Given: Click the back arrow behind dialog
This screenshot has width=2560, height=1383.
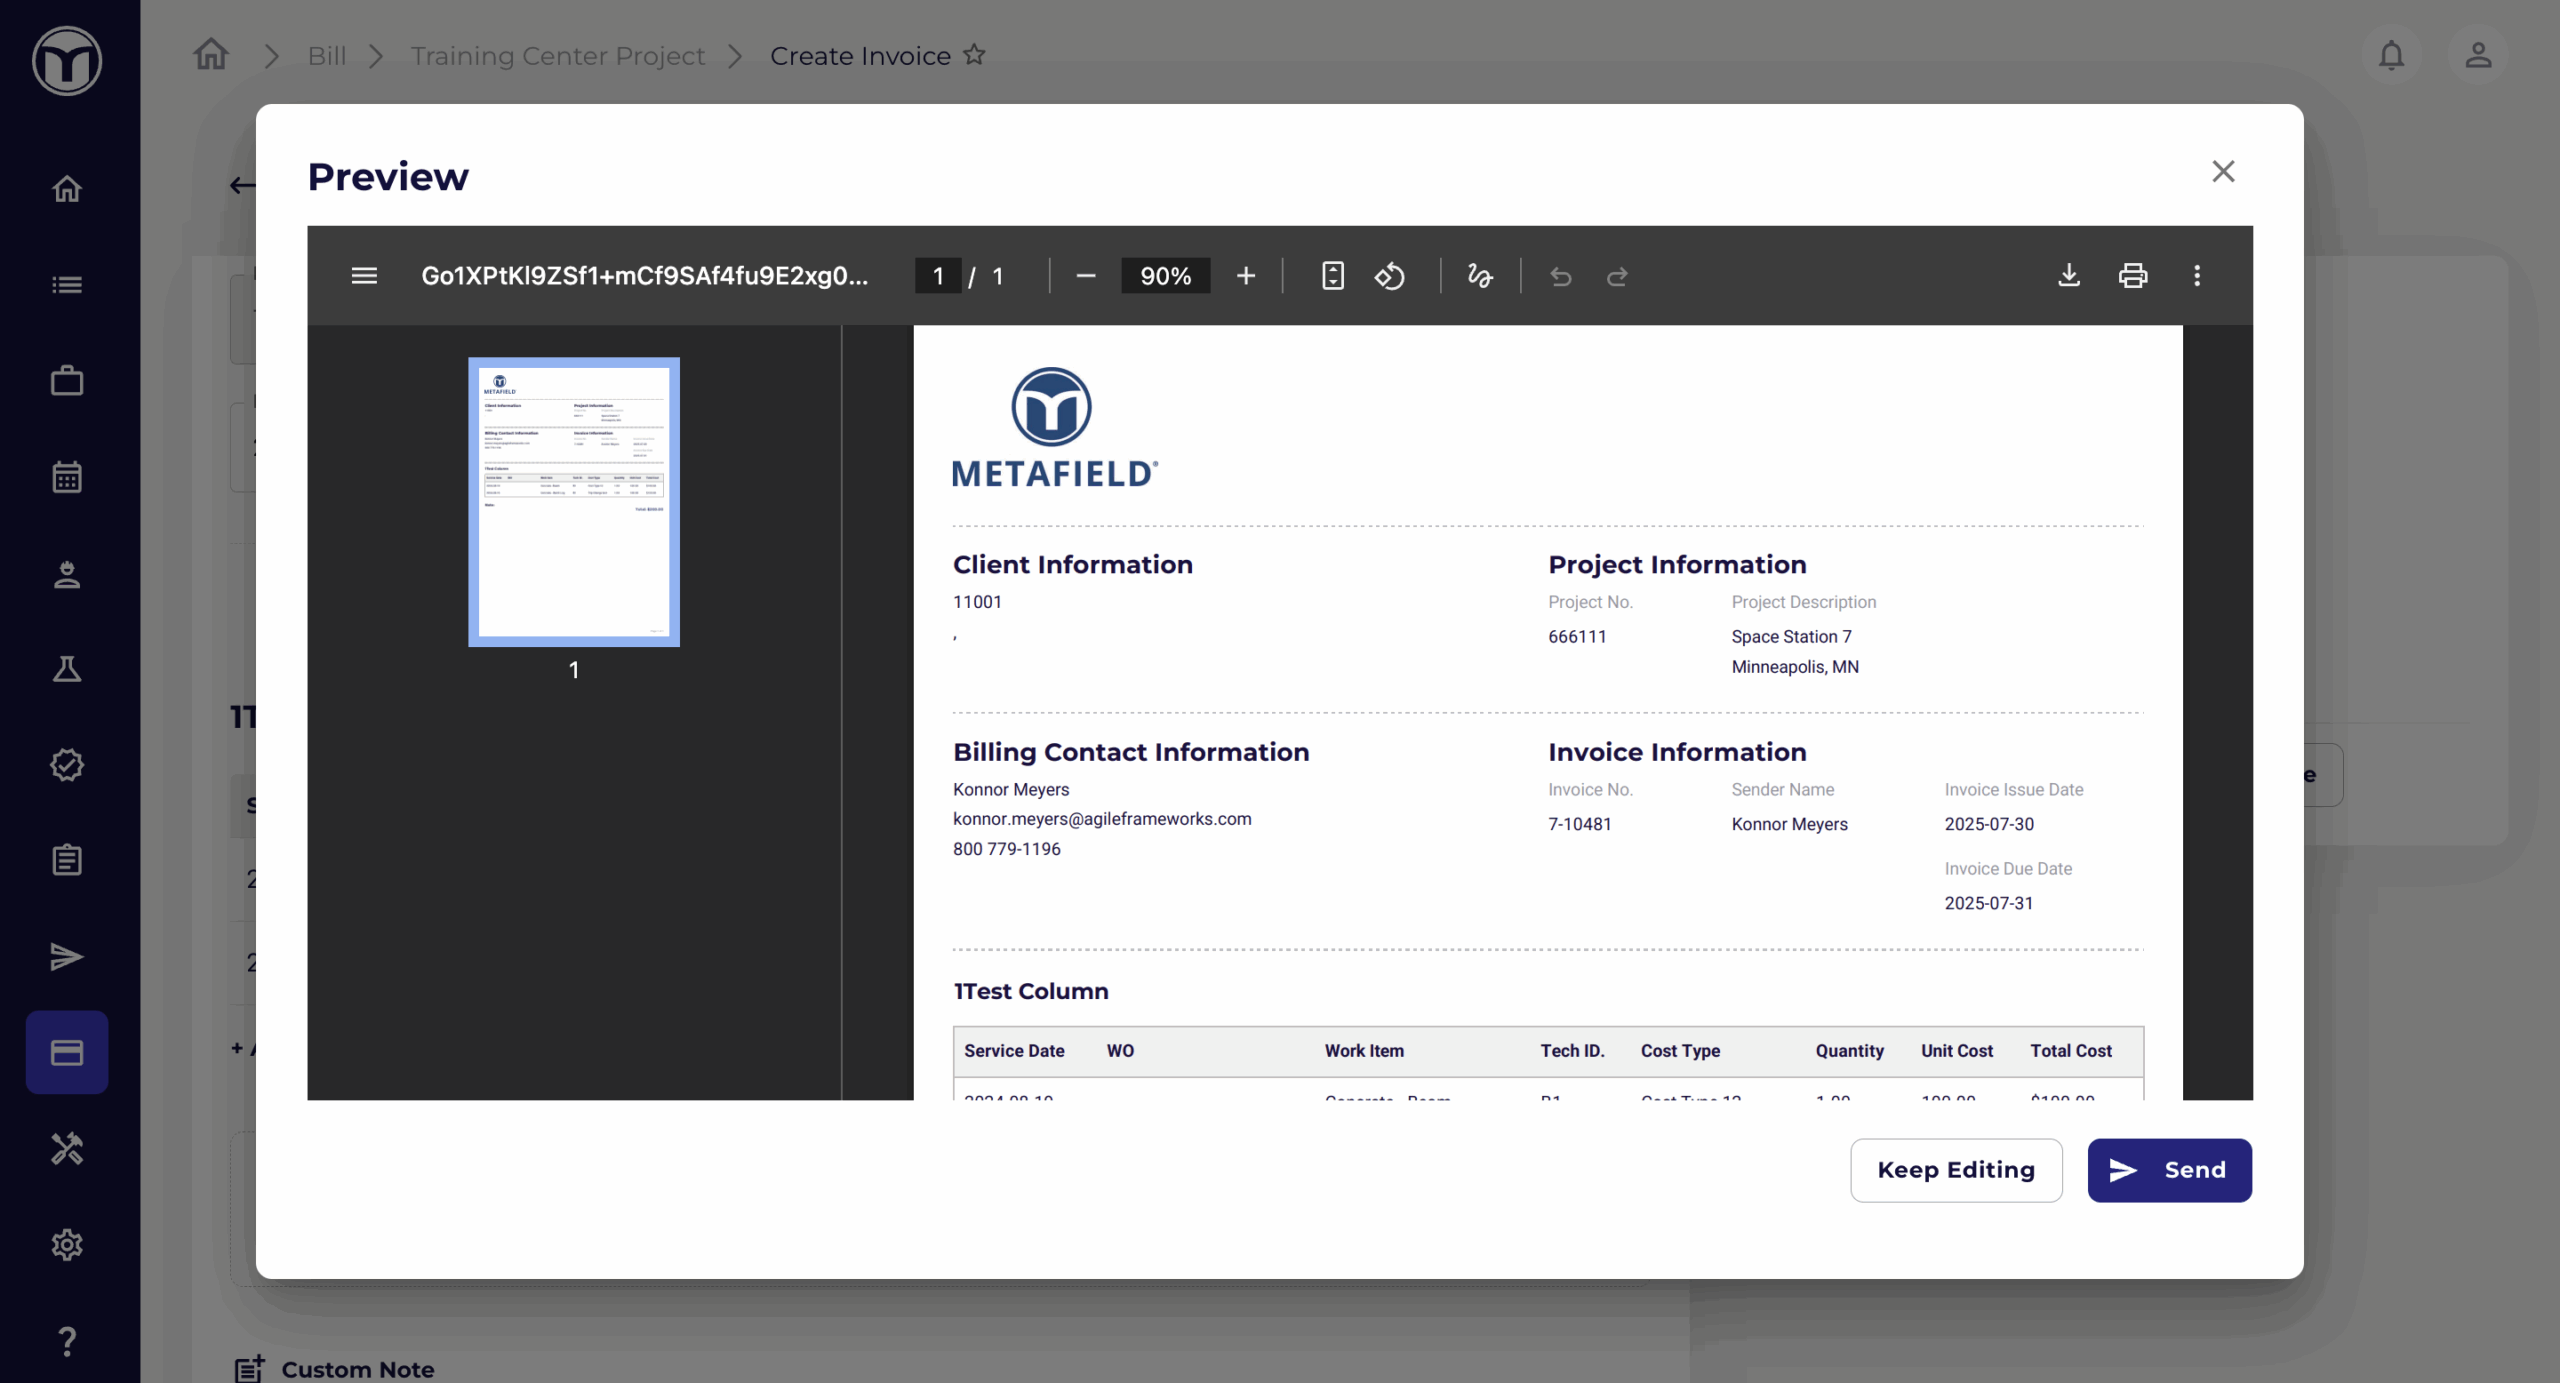Looking at the screenshot, I should click(x=241, y=185).
